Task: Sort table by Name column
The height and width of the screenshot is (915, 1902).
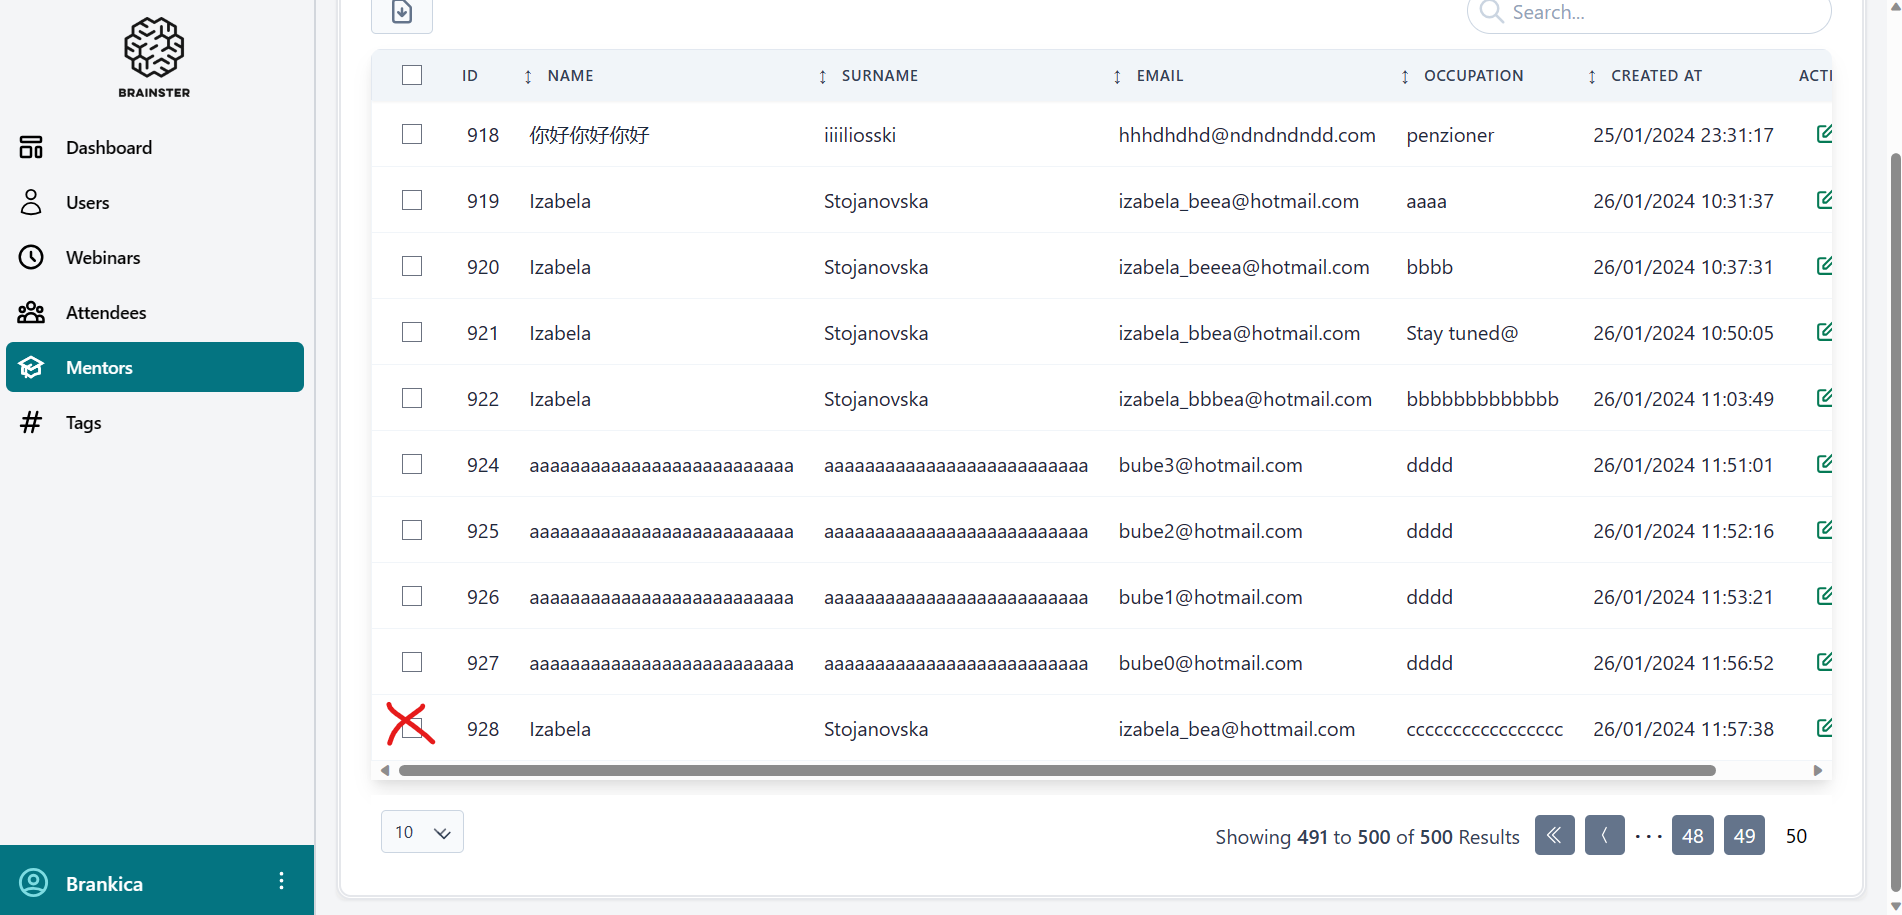Action: point(570,76)
